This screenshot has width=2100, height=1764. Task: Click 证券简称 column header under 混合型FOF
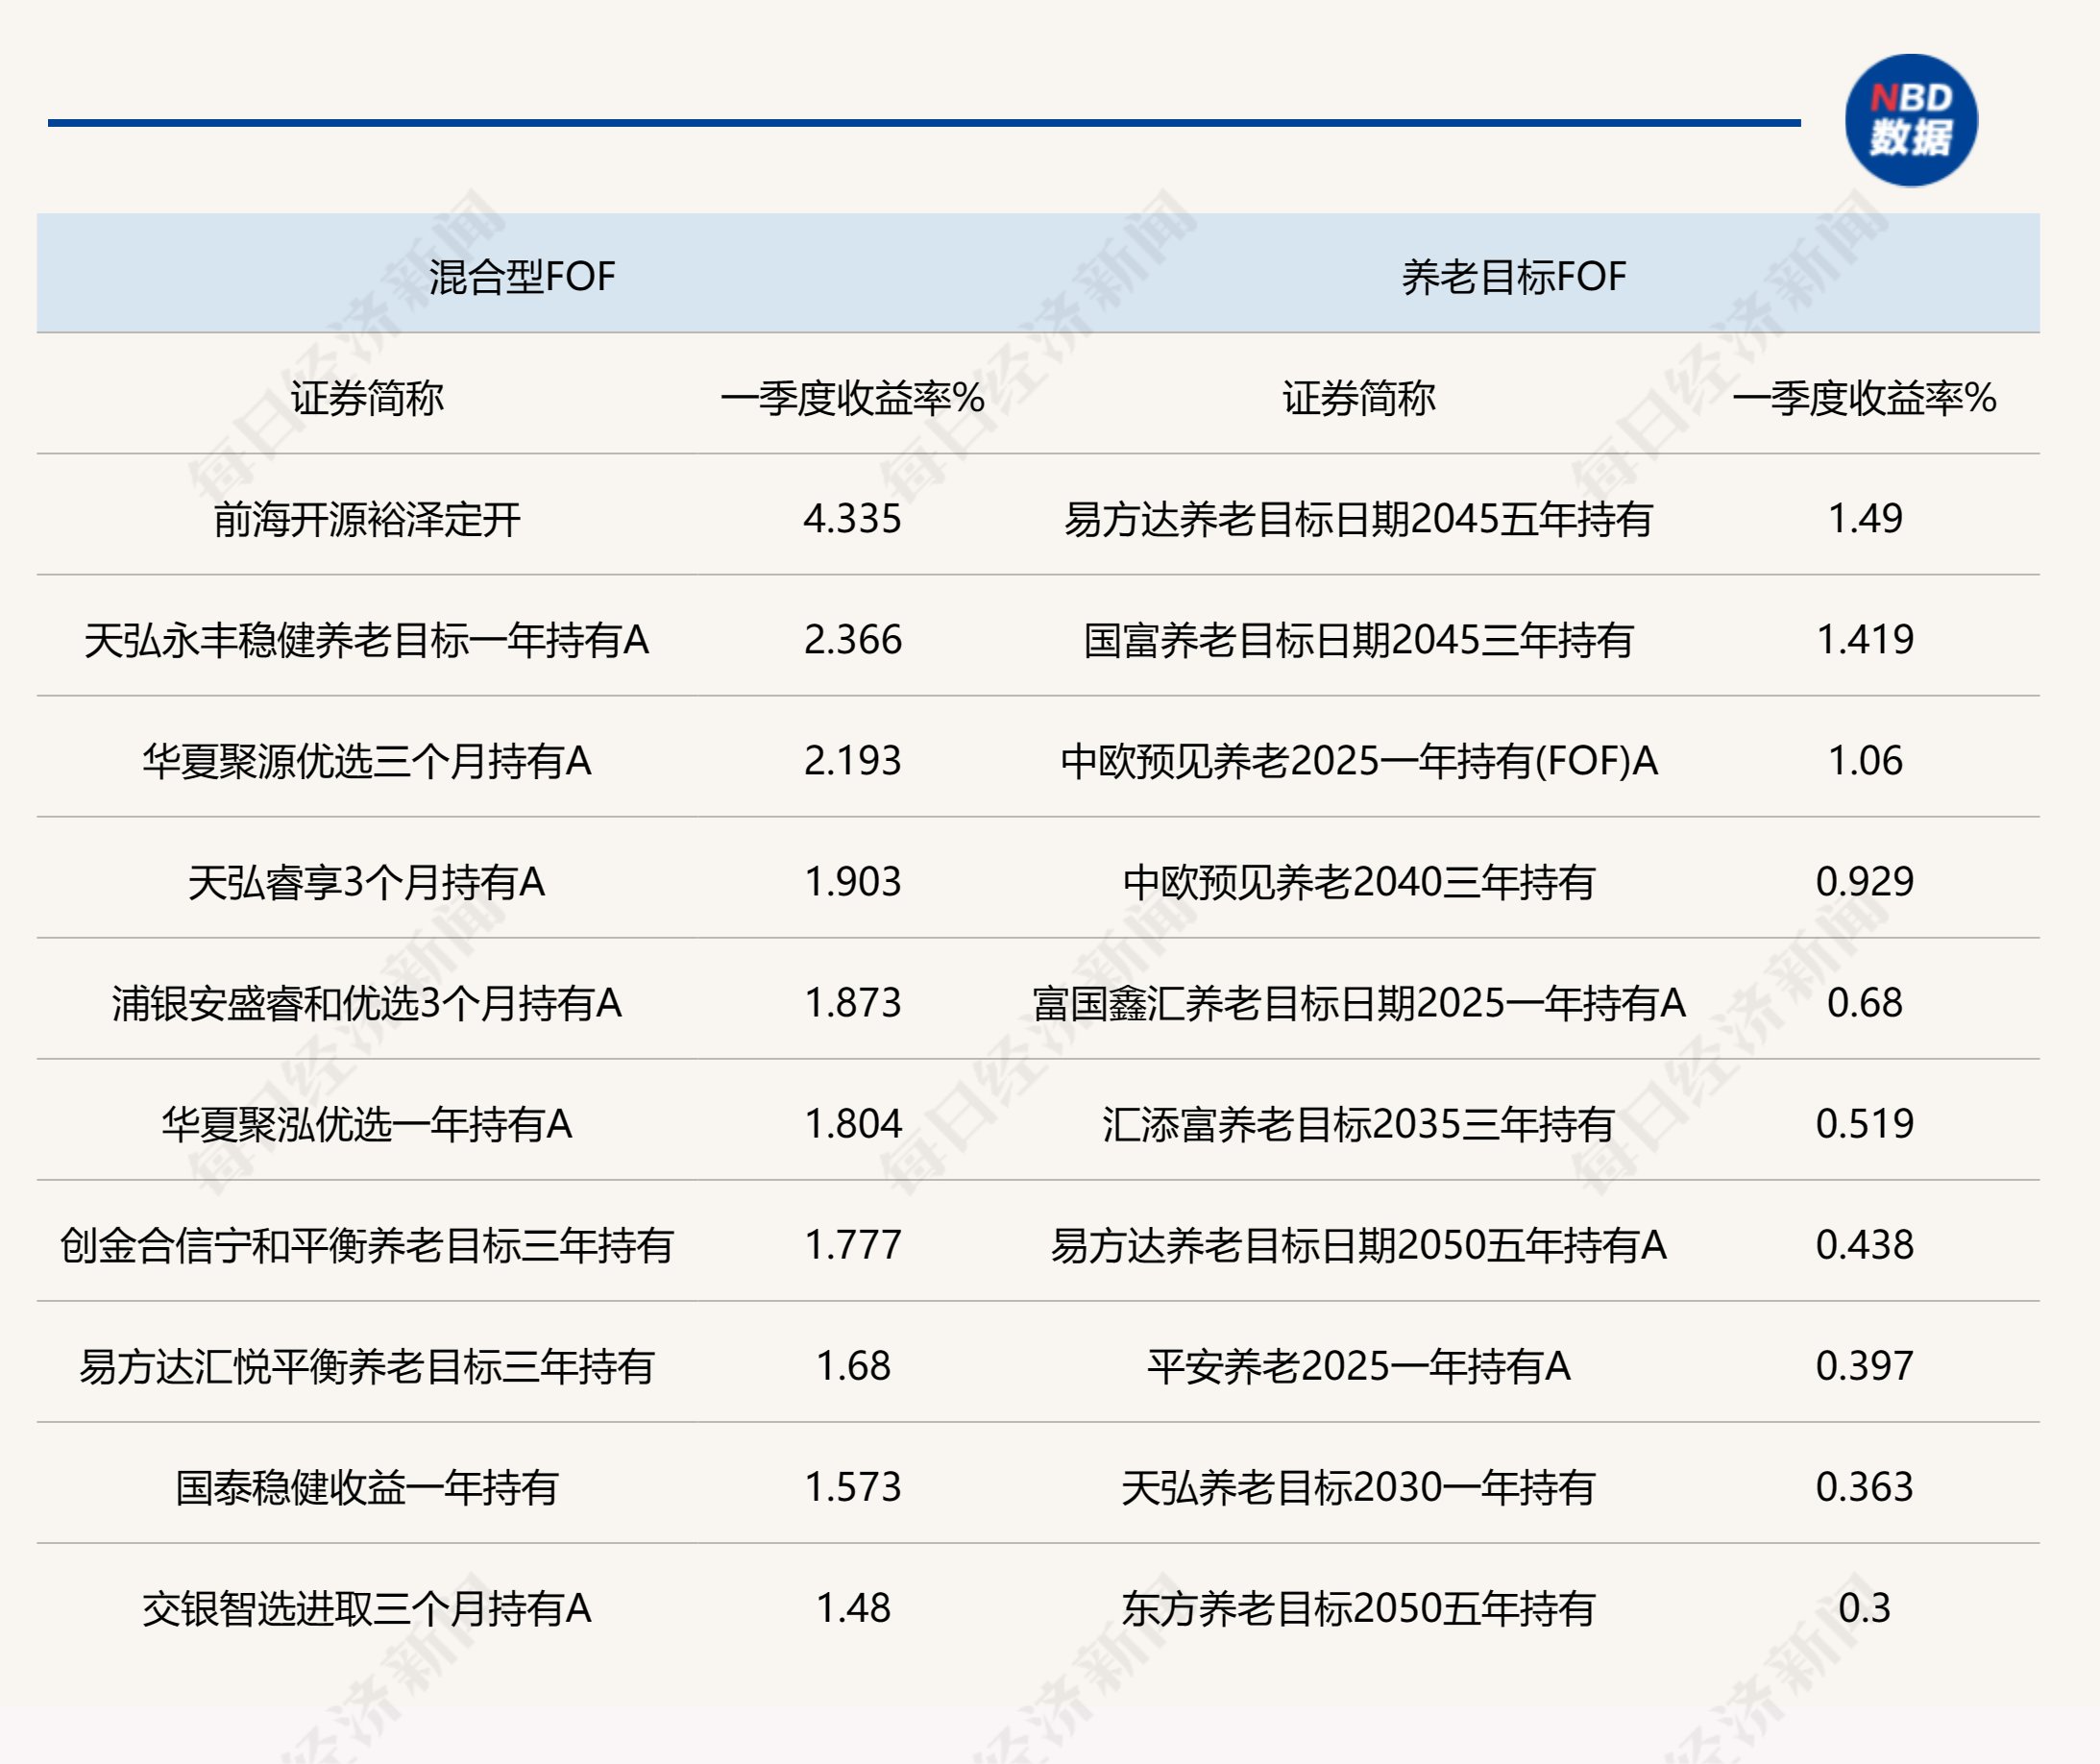click(367, 398)
